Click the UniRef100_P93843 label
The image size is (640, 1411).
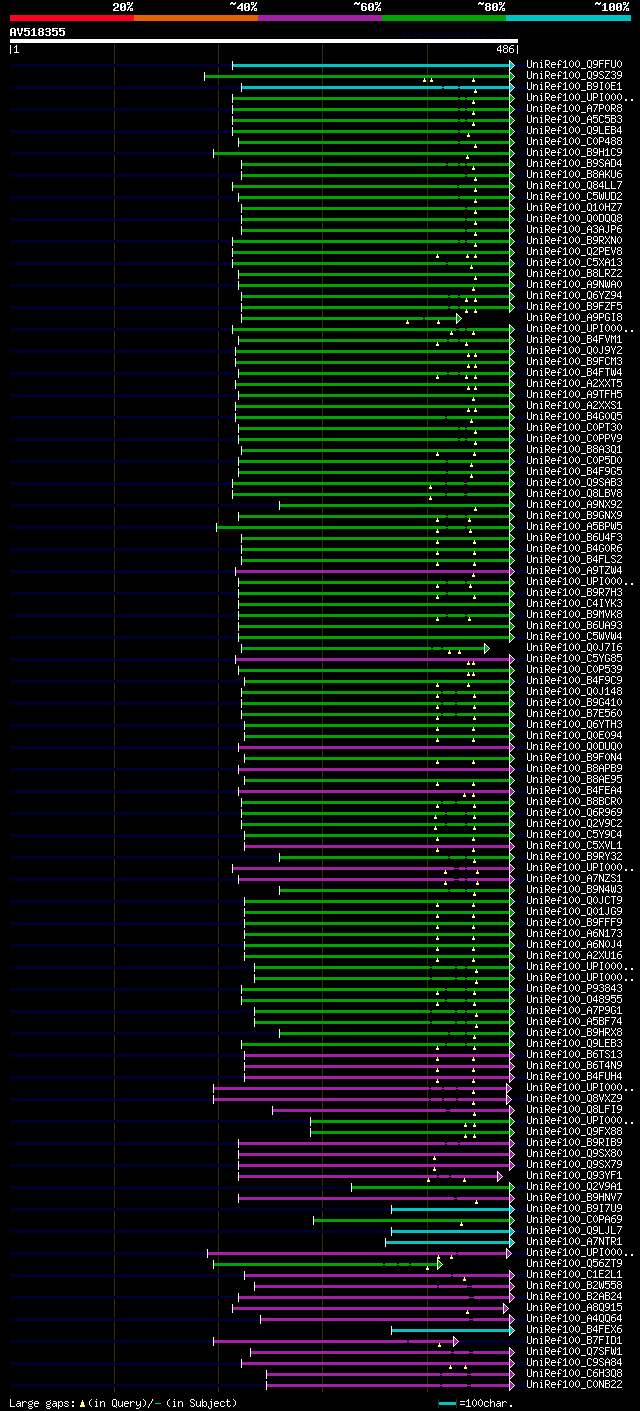pos(574,989)
